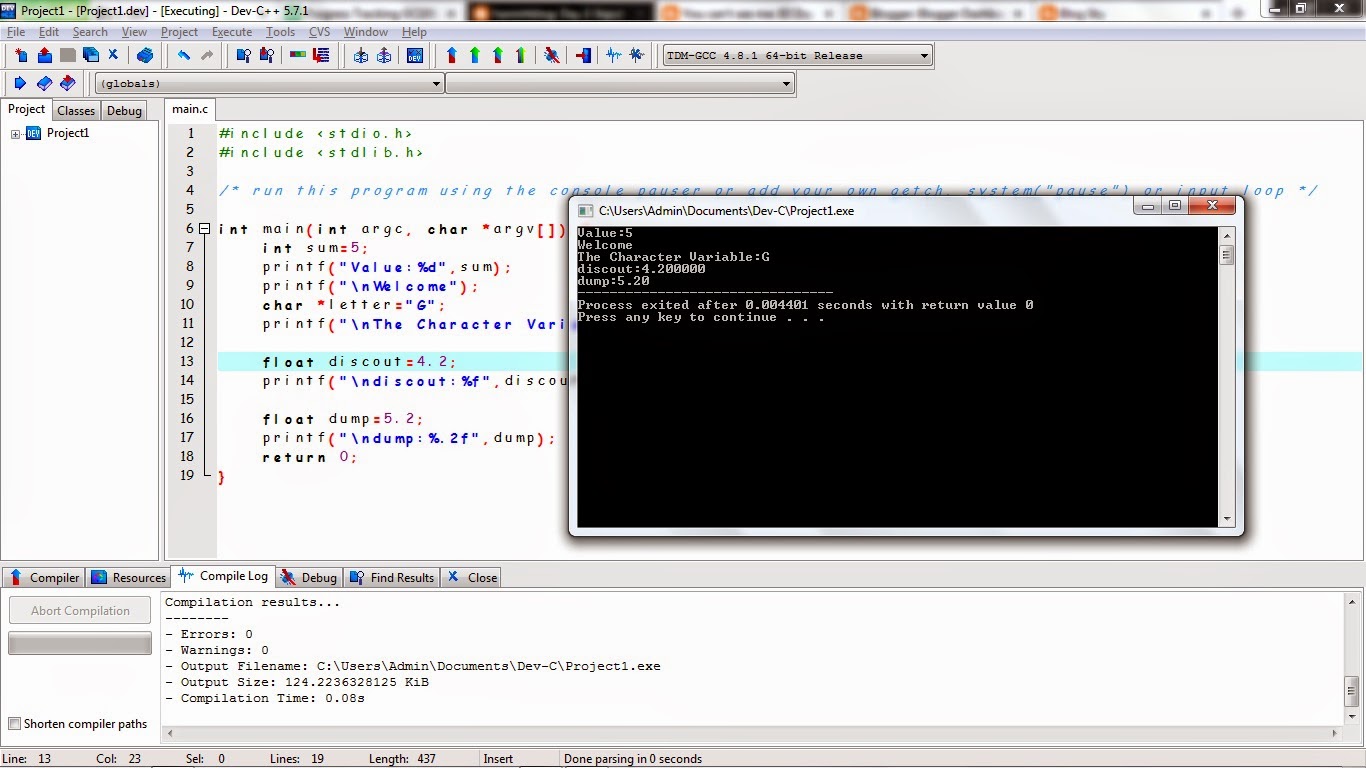Close the compile log using the Close button
1366x768 pixels.
point(471,577)
